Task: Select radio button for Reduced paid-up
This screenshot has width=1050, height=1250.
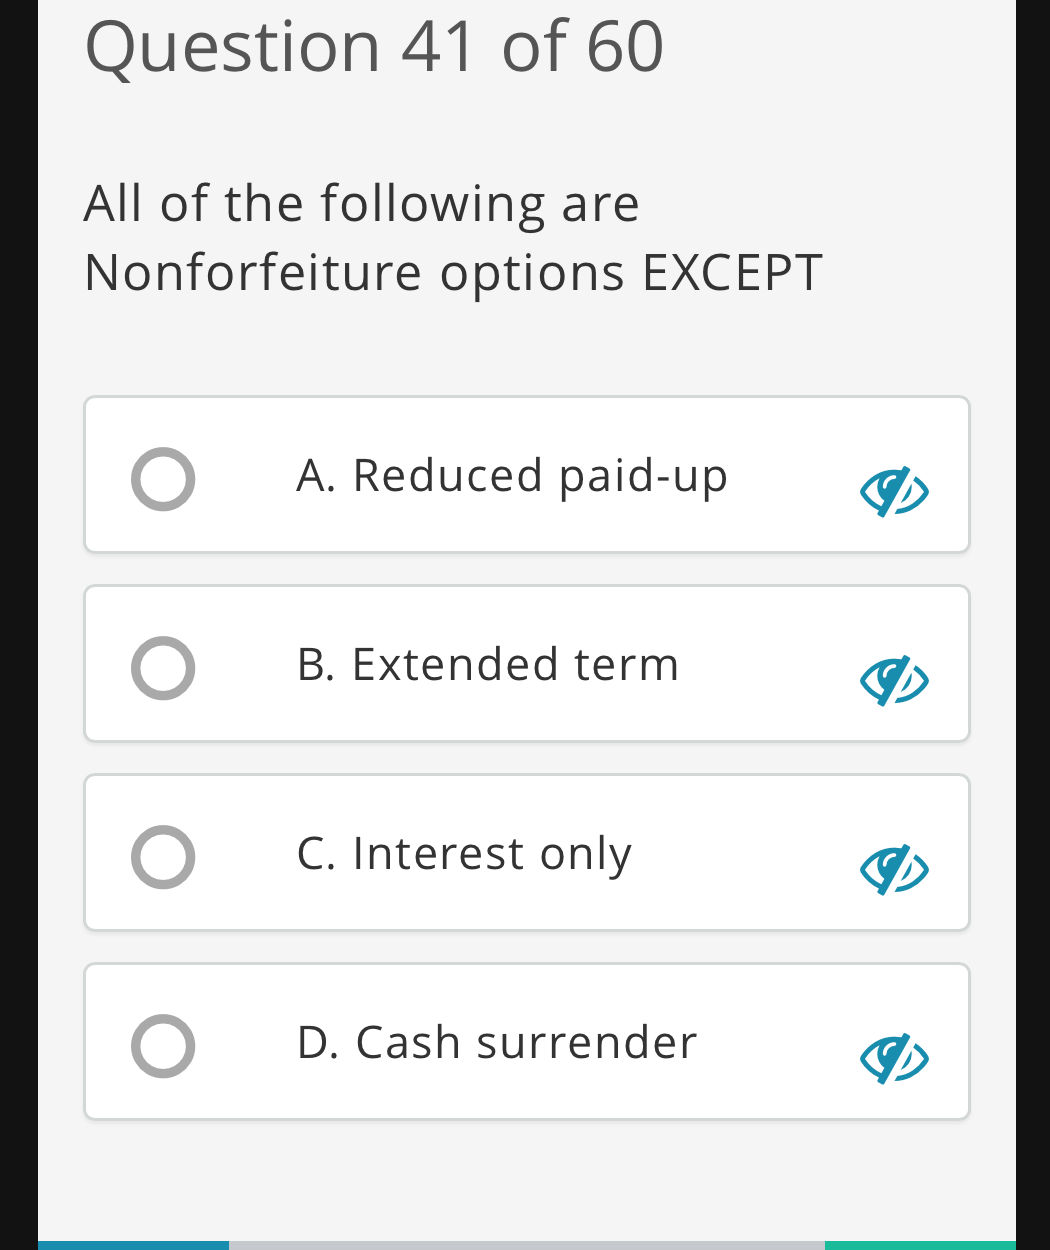Action: click(x=163, y=479)
